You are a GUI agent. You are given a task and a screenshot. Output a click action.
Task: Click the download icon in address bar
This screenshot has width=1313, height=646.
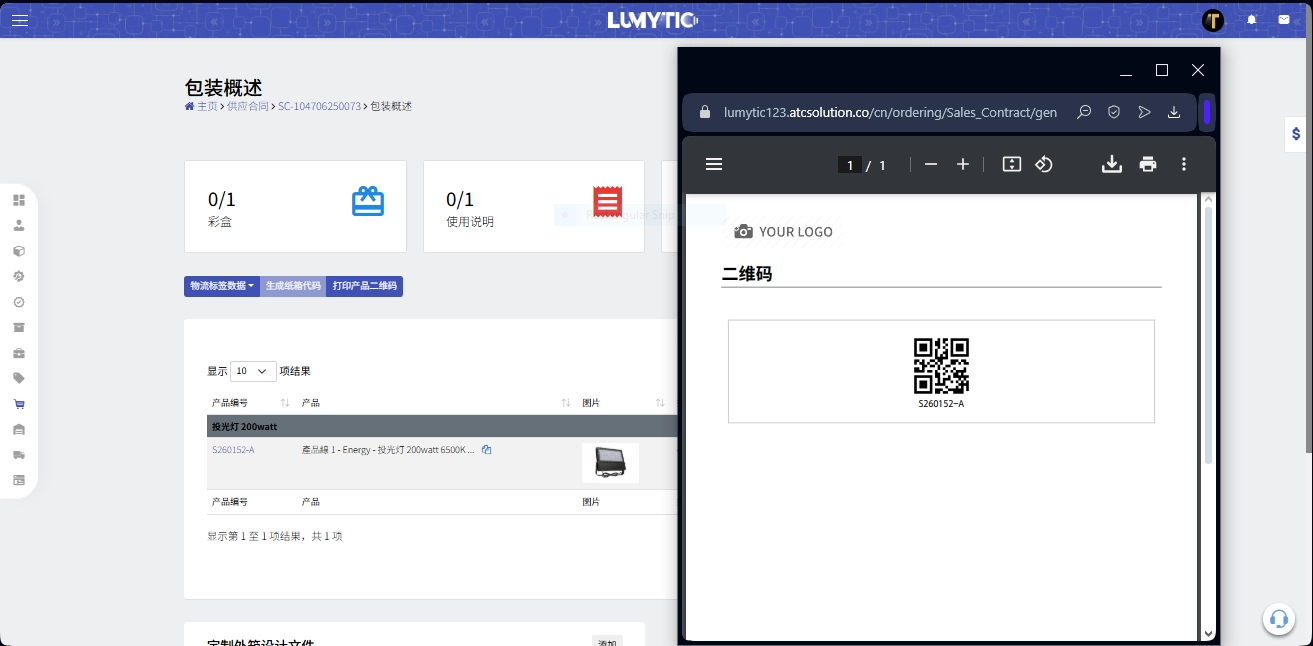click(x=1174, y=112)
